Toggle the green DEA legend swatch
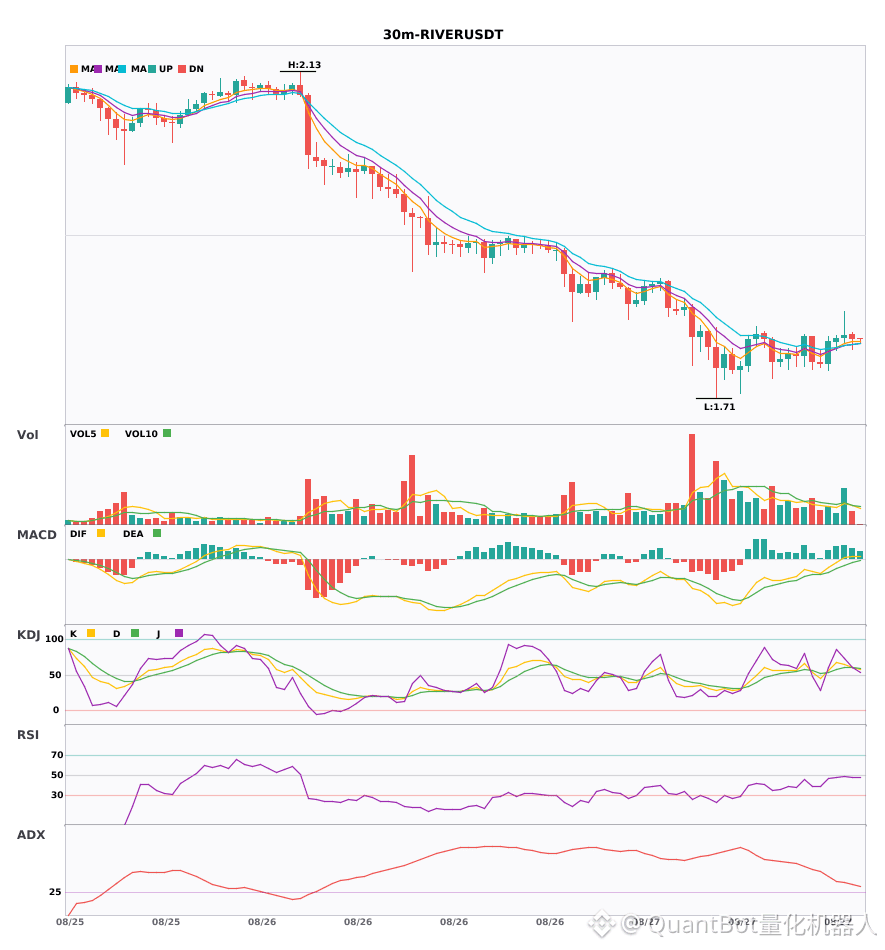This screenshot has height=950, width=885. point(157,533)
